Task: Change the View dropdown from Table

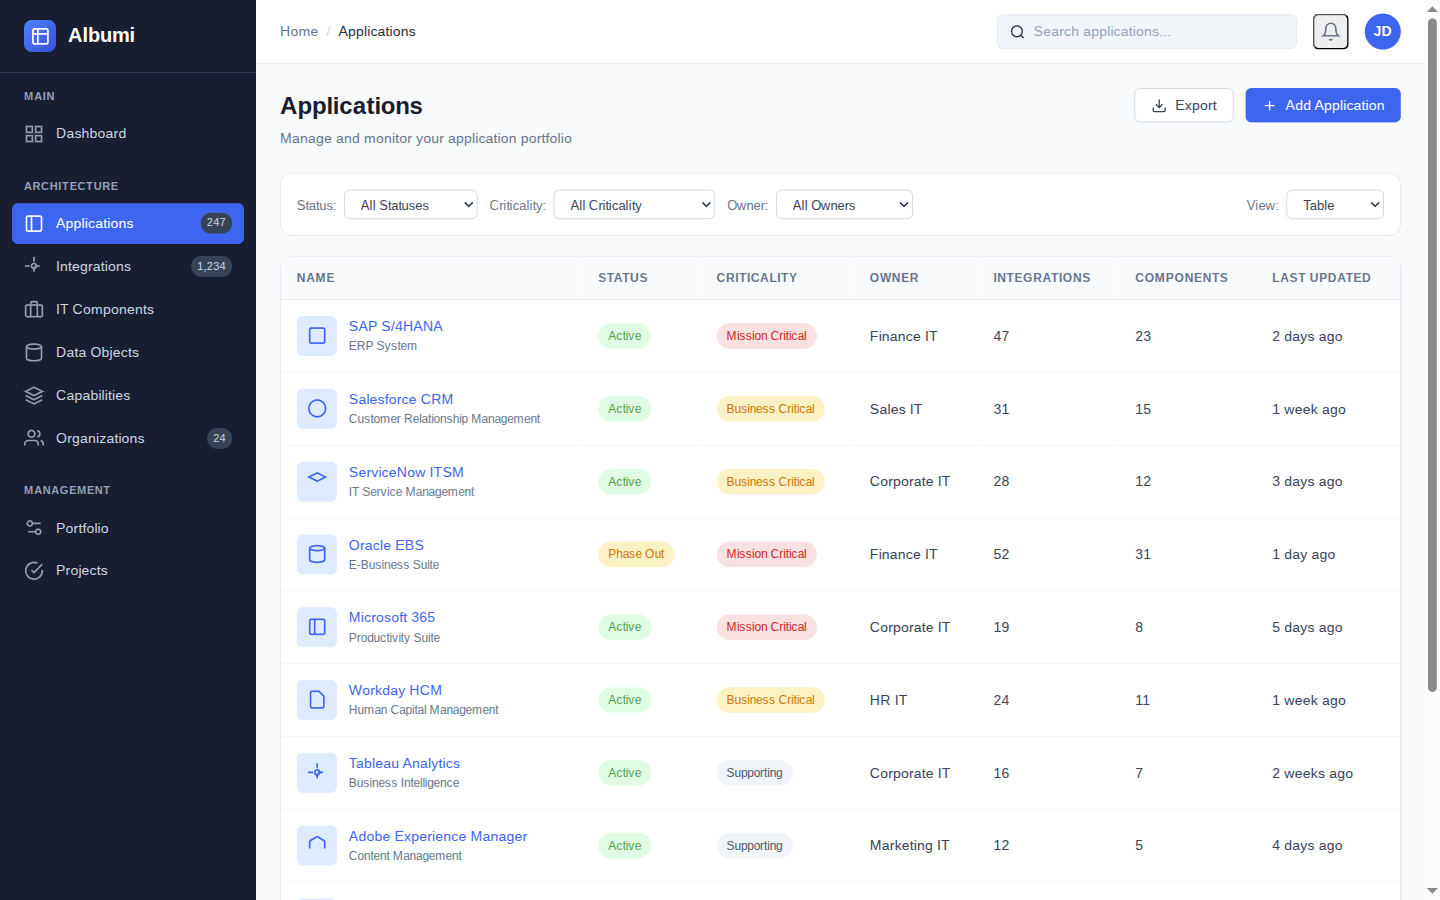Action: pyautogui.click(x=1334, y=204)
